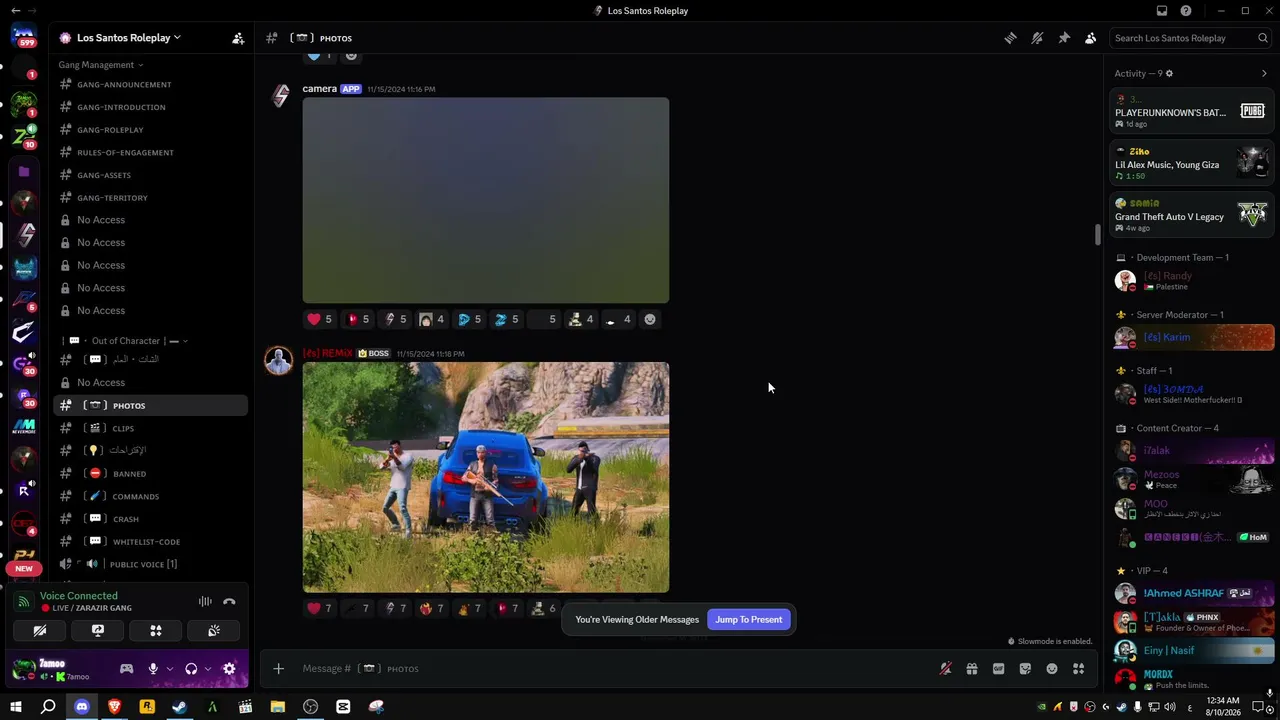Viewport: 1280px width, 720px height.
Task: Open the Inbox icon in title bar
Action: click(x=1162, y=11)
